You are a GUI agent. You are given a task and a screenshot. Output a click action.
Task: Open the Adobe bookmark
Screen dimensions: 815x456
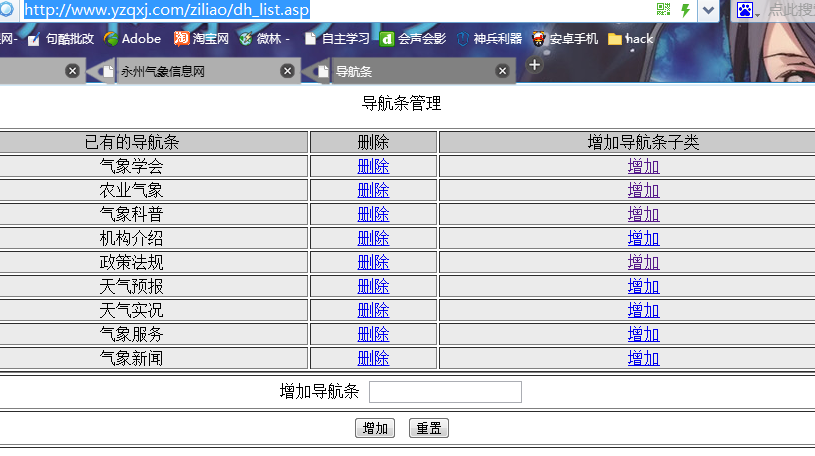(133, 39)
